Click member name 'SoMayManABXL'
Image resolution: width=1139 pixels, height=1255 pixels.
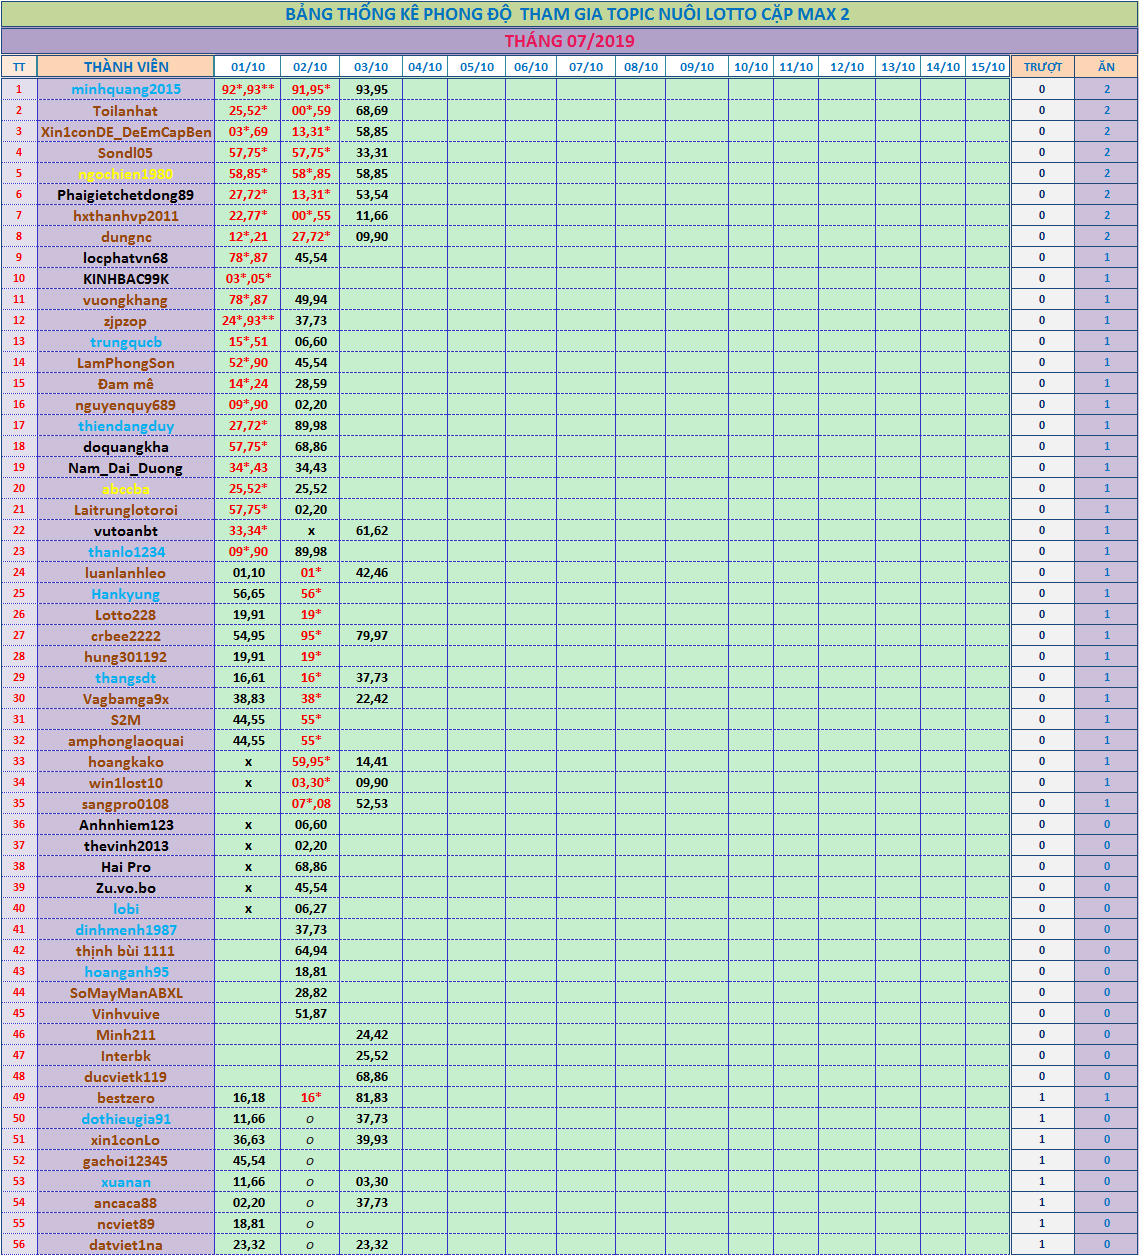126,992
